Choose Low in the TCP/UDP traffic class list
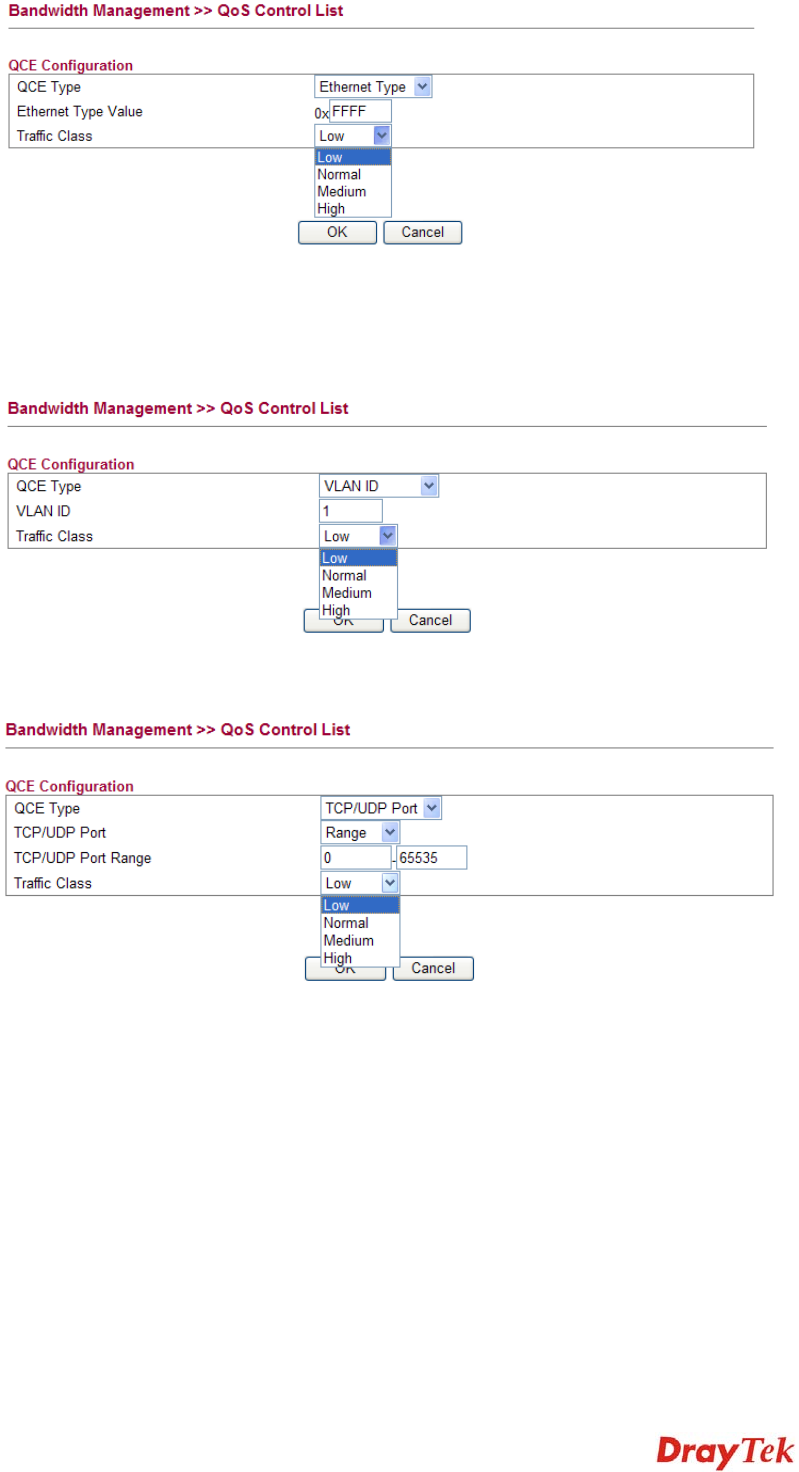 tap(338, 905)
